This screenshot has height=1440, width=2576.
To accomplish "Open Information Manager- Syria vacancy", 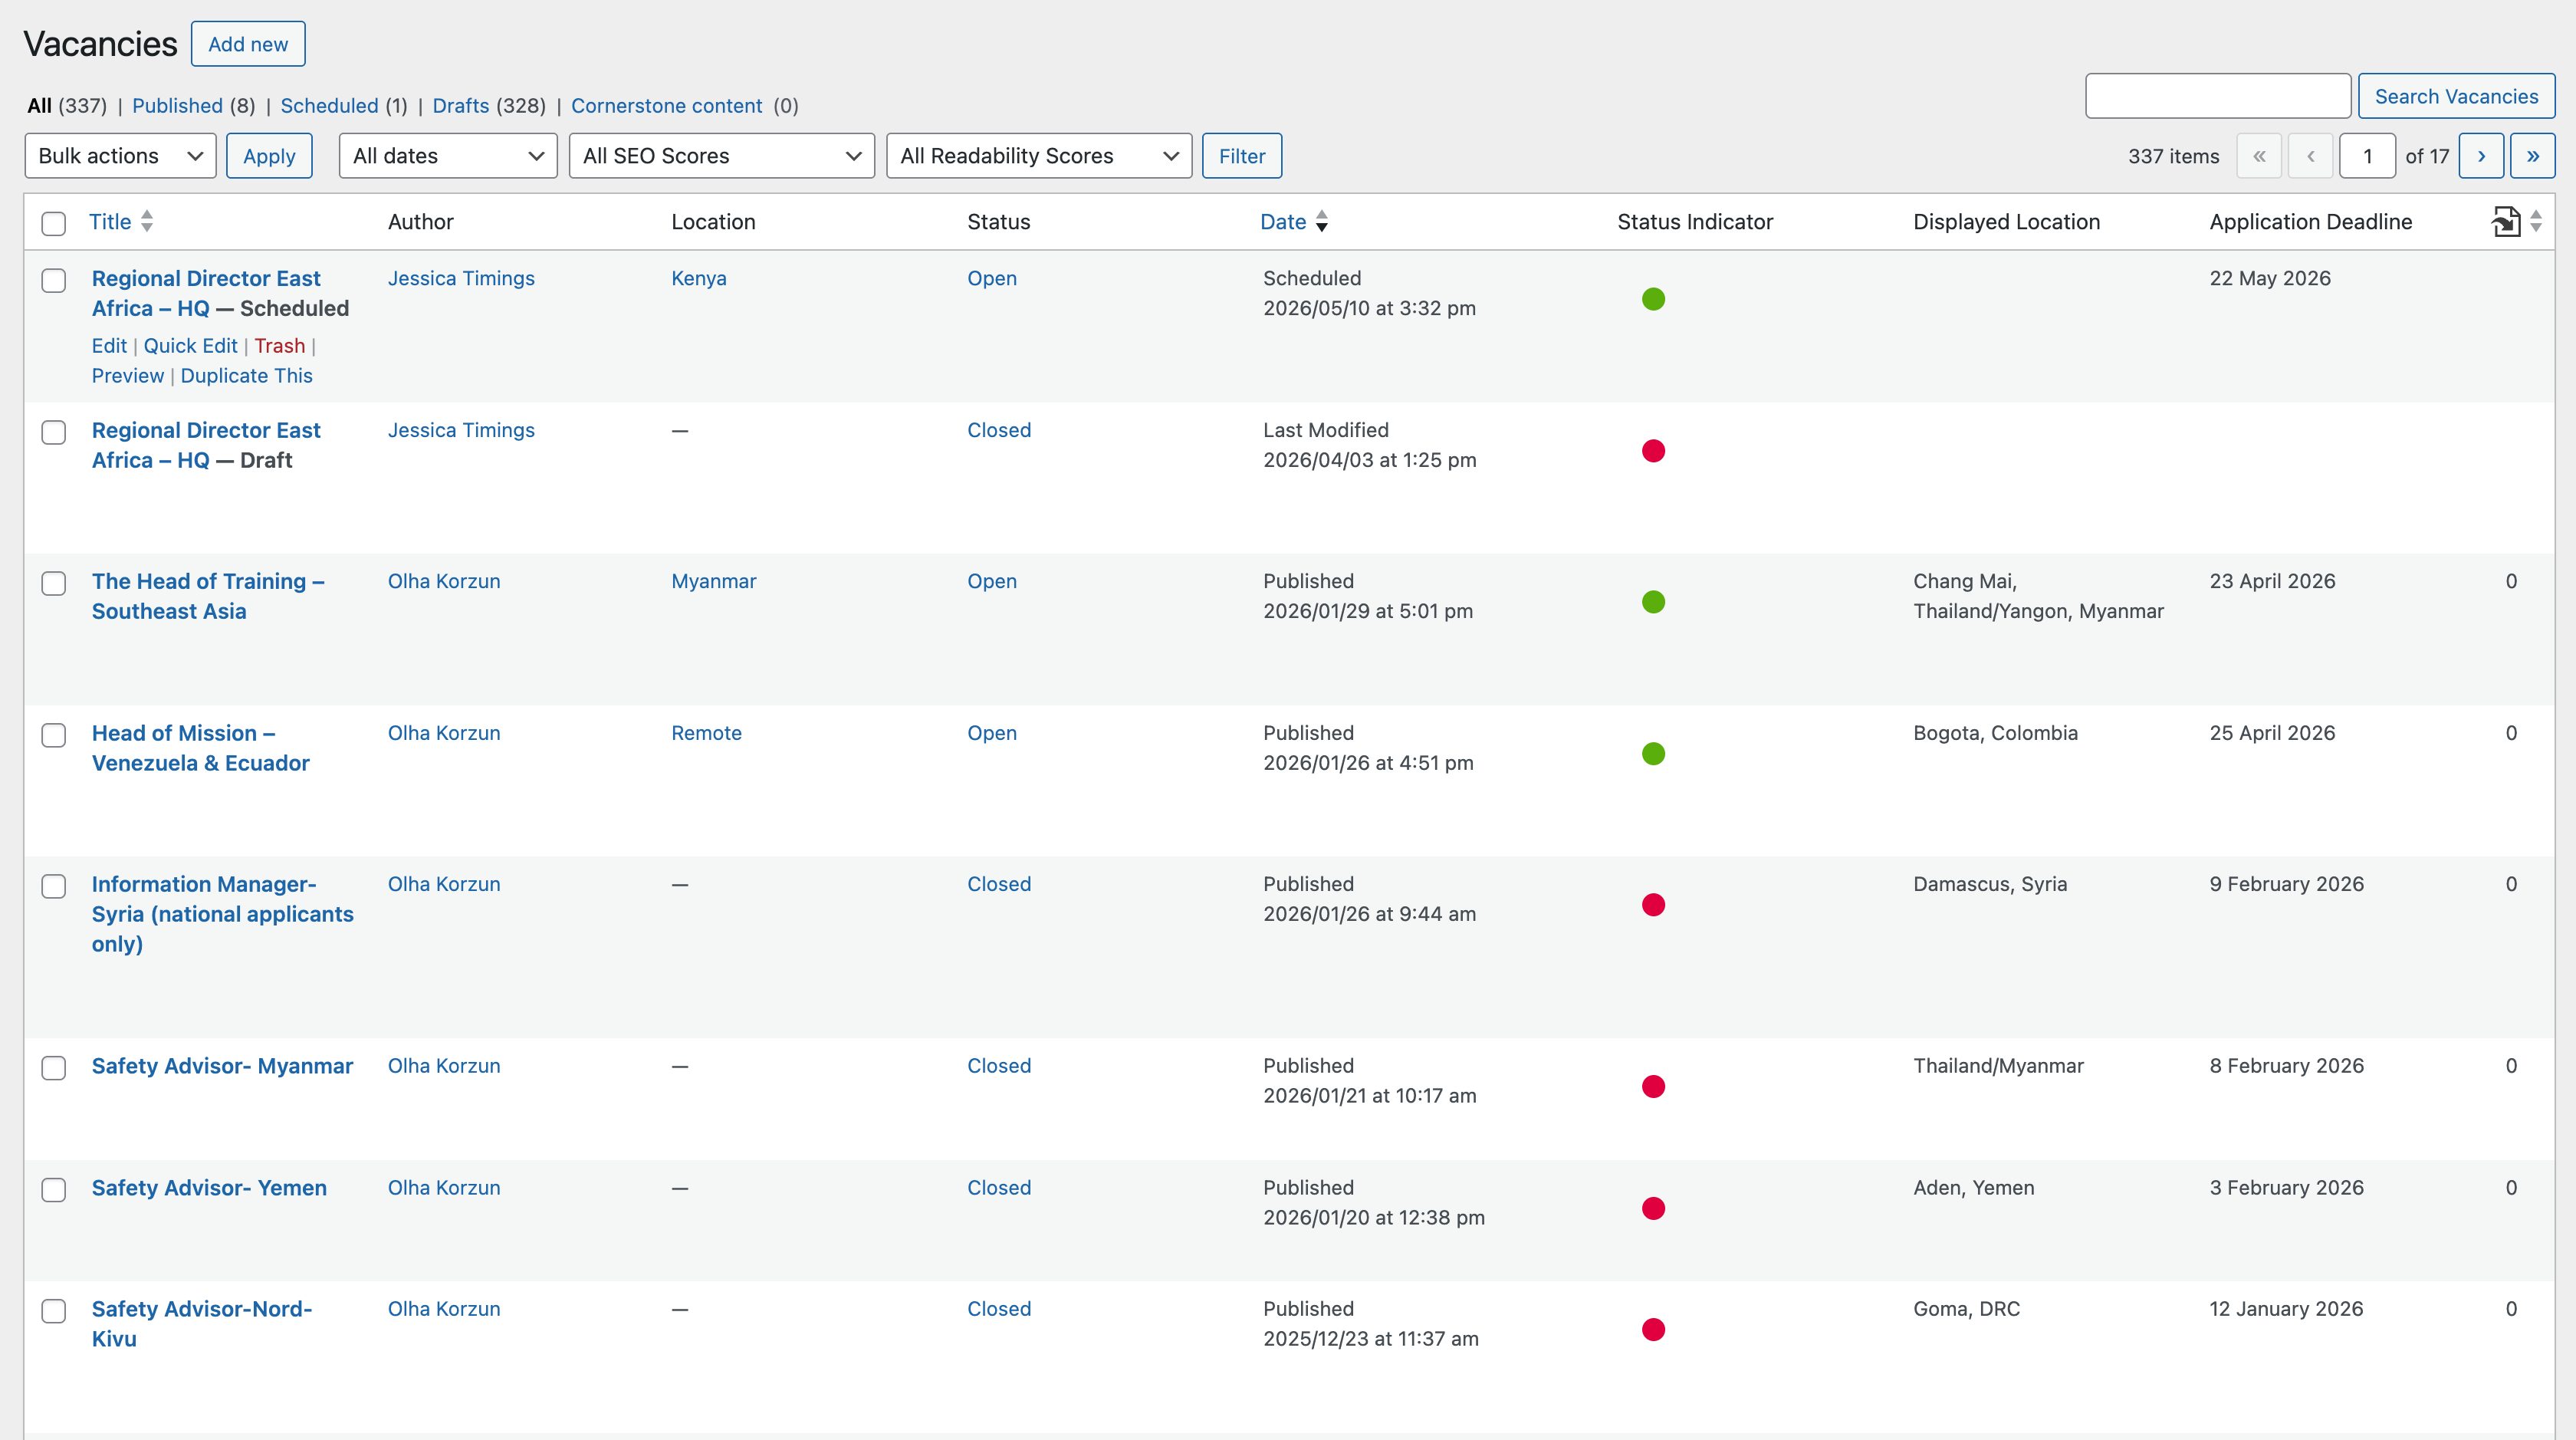I will click(222, 914).
